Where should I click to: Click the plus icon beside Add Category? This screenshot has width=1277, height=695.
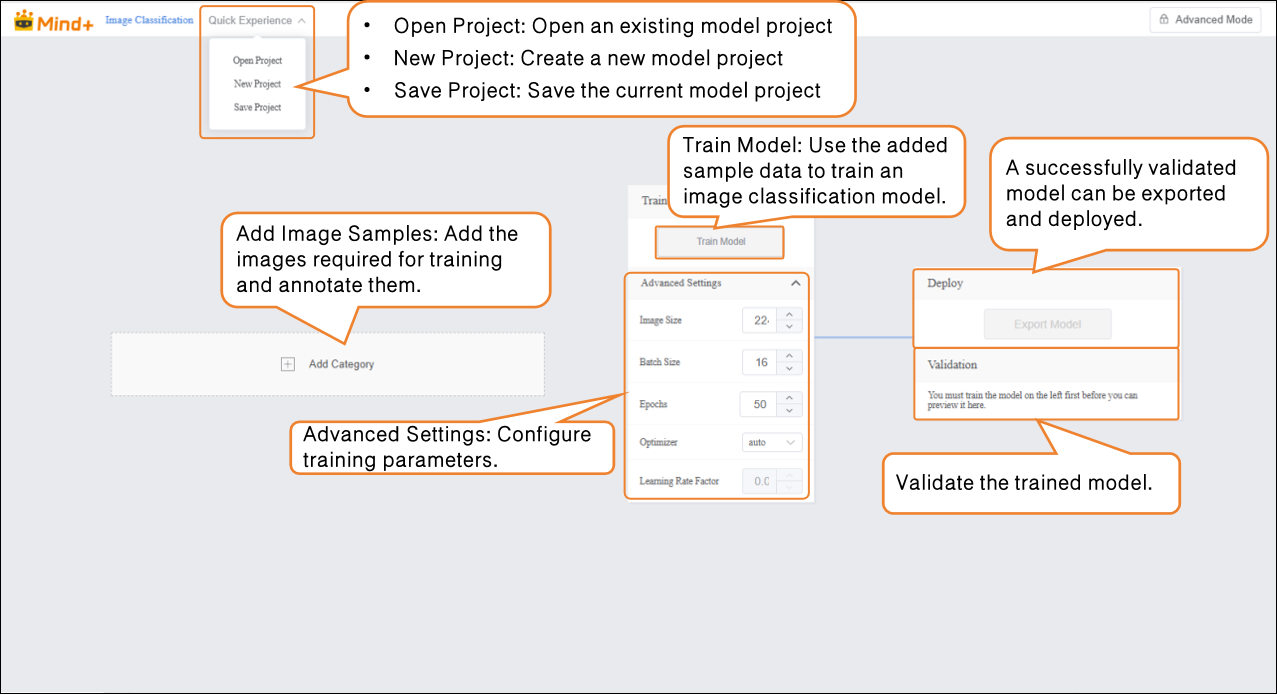(x=288, y=364)
